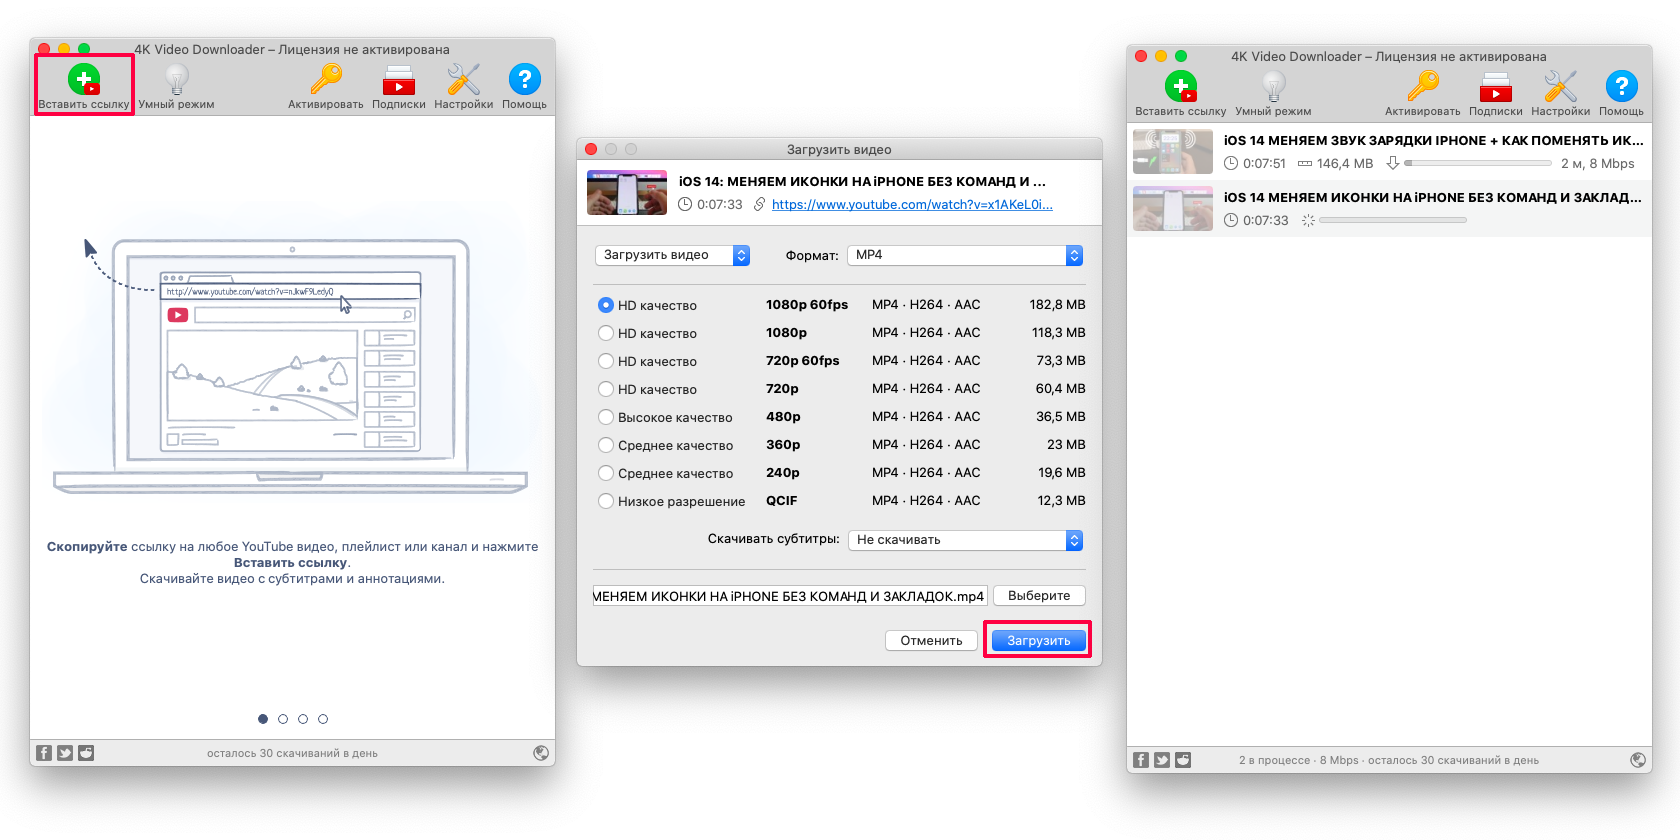This screenshot has width=1680, height=840.
Task: Click '2 м, 8 Mbps' speed label
Action: (x=1598, y=163)
